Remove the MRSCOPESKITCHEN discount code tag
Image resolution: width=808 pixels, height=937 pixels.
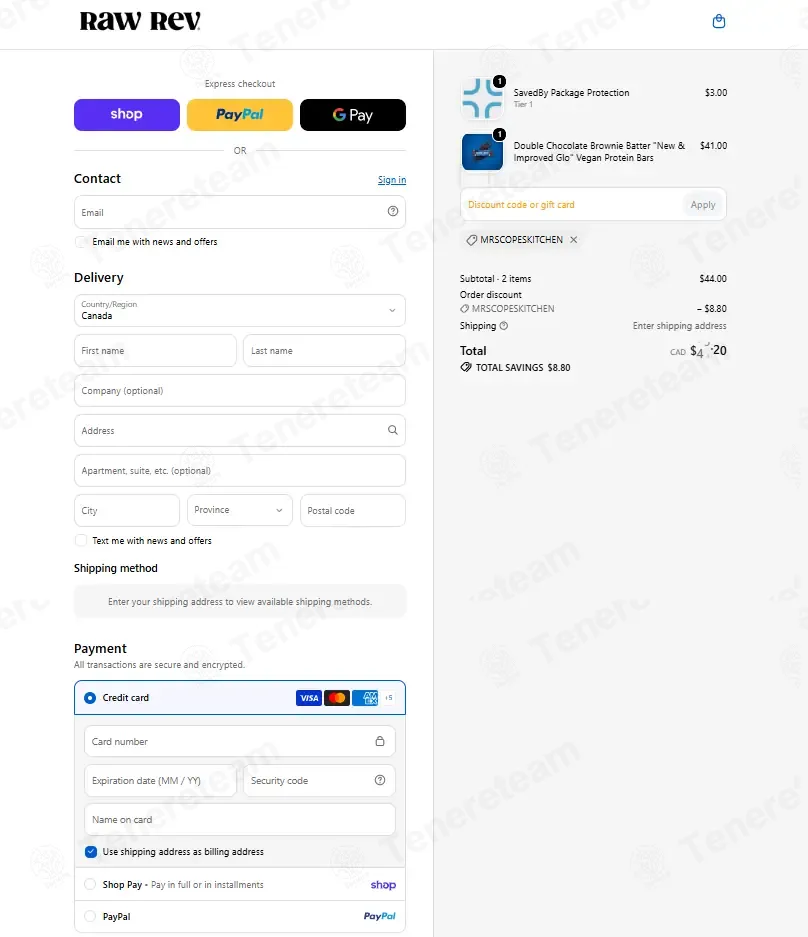pyautogui.click(x=574, y=240)
